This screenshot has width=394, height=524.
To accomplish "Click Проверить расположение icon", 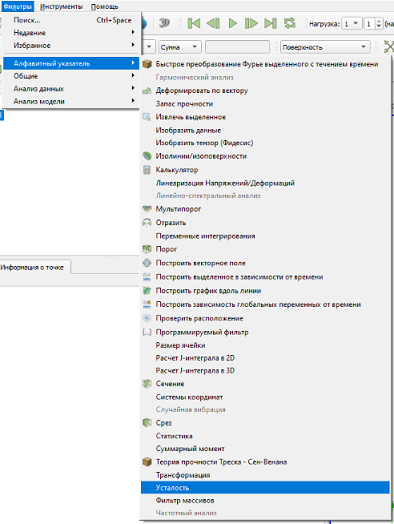I will point(147,318).
